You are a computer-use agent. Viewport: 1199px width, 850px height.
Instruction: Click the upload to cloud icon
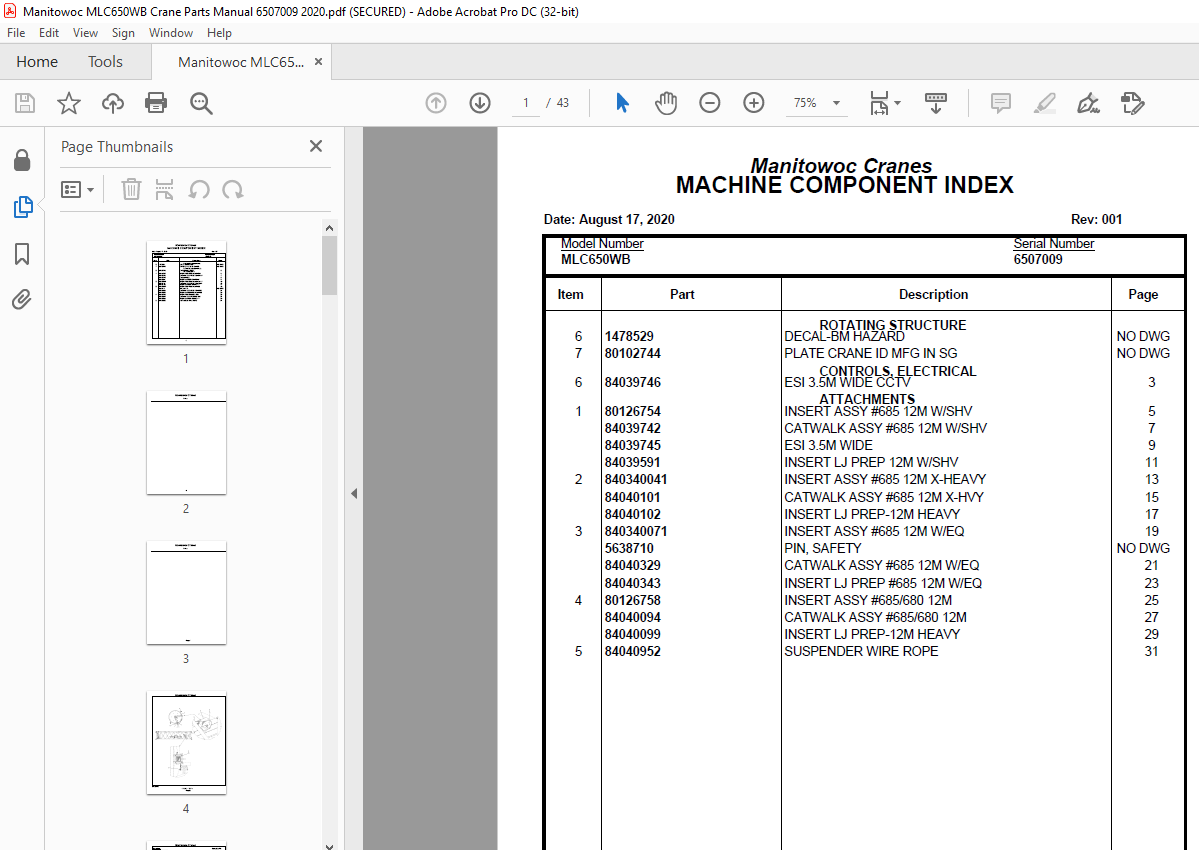pyautogui.click(x=112, y=103)
